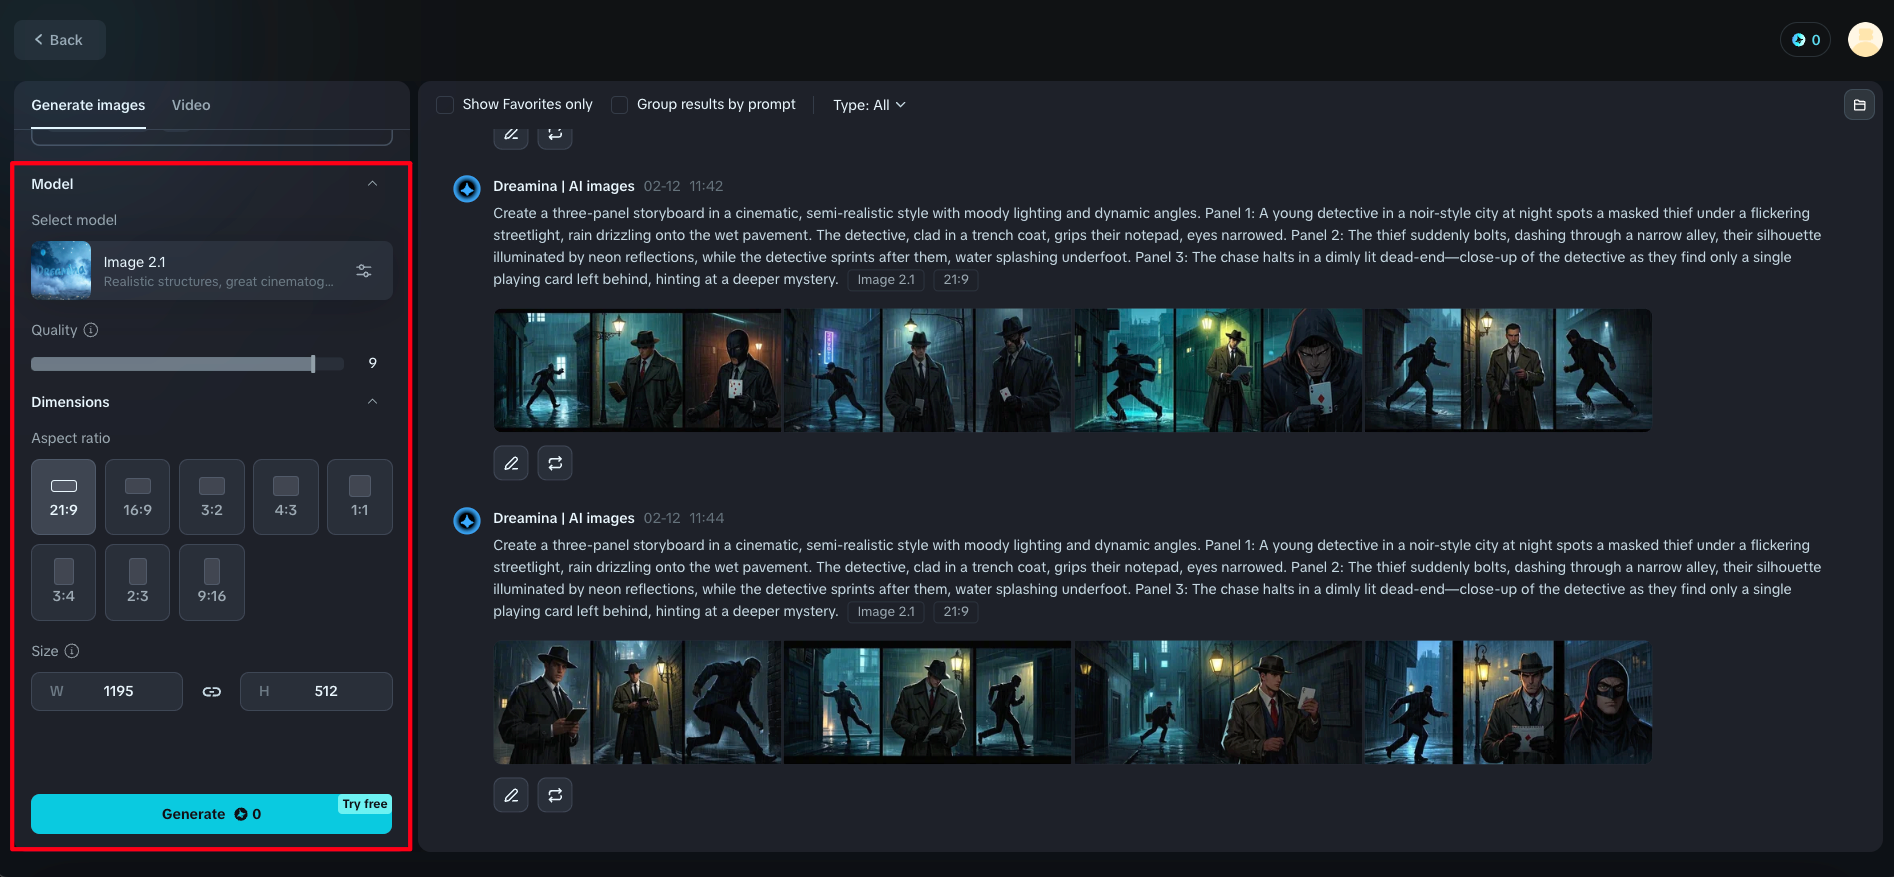Image resolution: width=1894 pixels, height=877 pixels.
Task: Select 9:16 aspect ratio
Action: pos(212,583)
